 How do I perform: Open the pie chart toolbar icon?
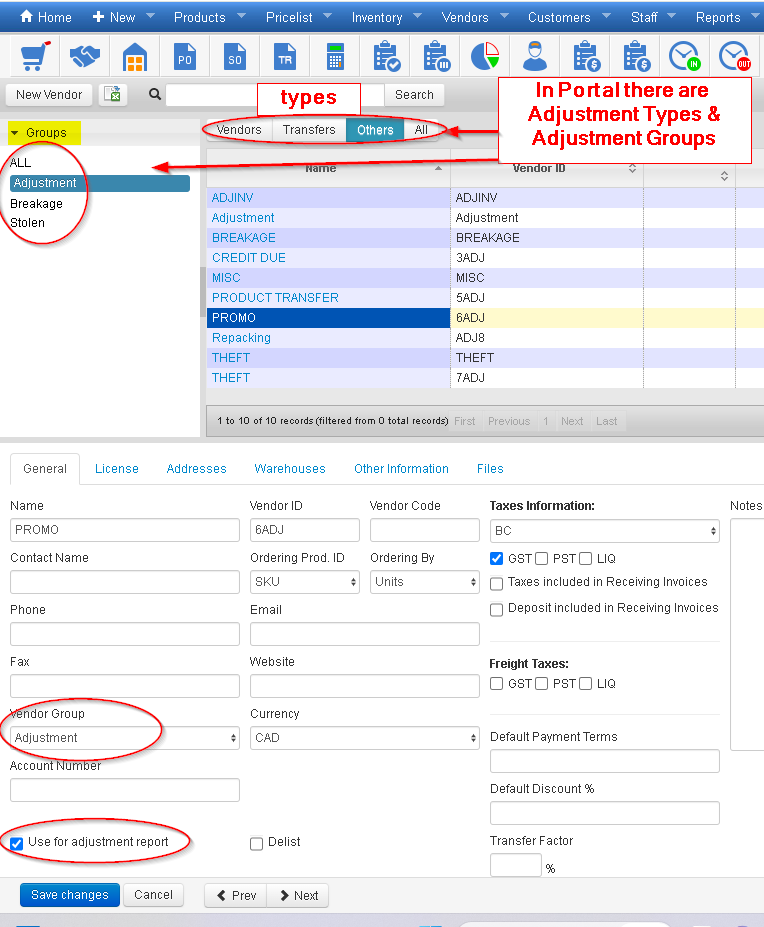(x=485, y=56)
